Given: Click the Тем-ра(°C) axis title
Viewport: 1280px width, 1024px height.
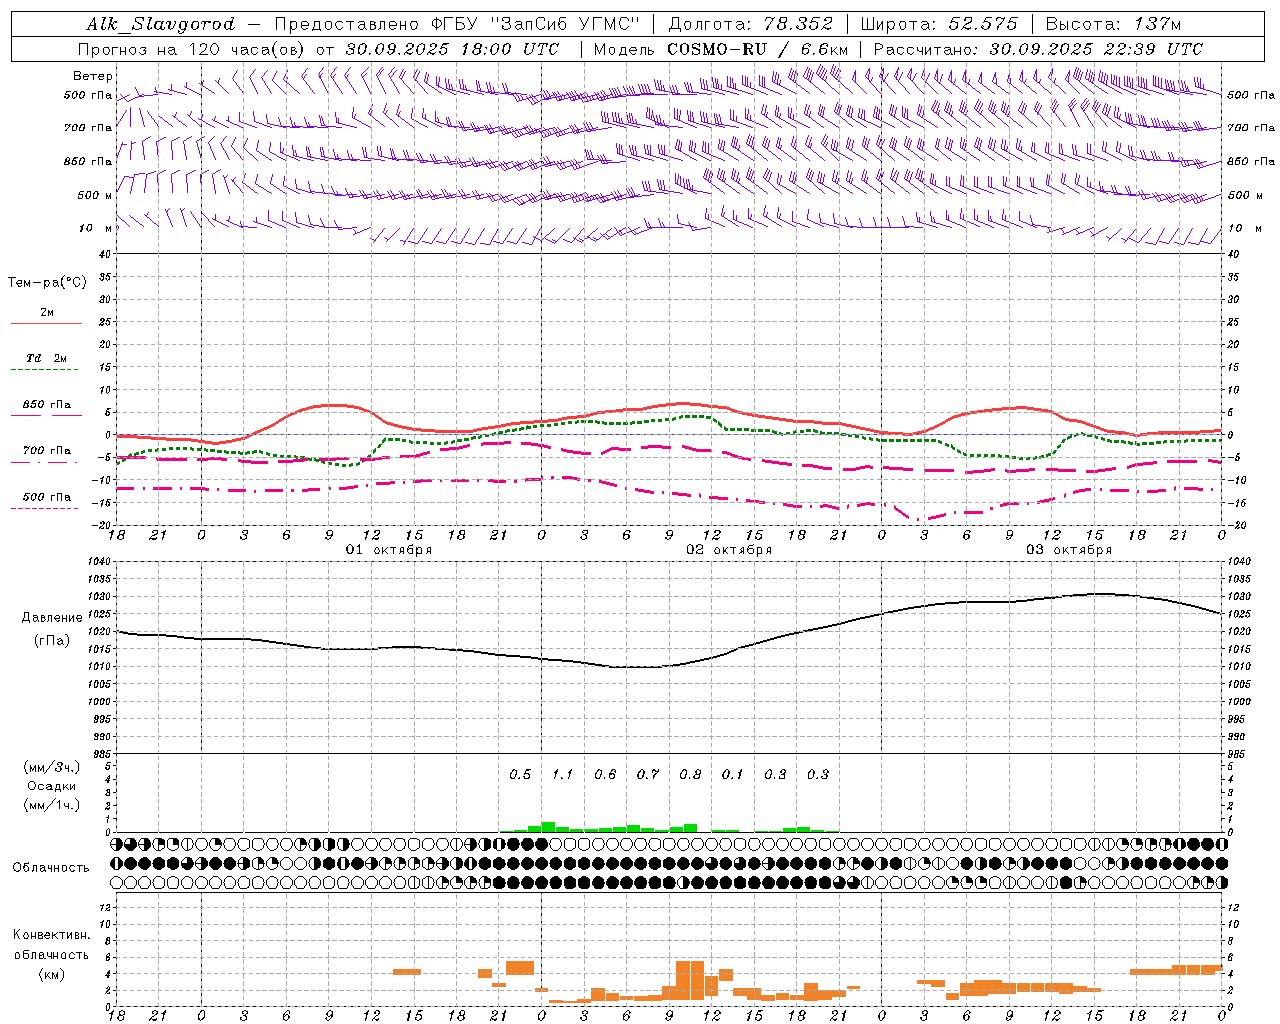Looking at the screenshot, I should tap(47, 283).
